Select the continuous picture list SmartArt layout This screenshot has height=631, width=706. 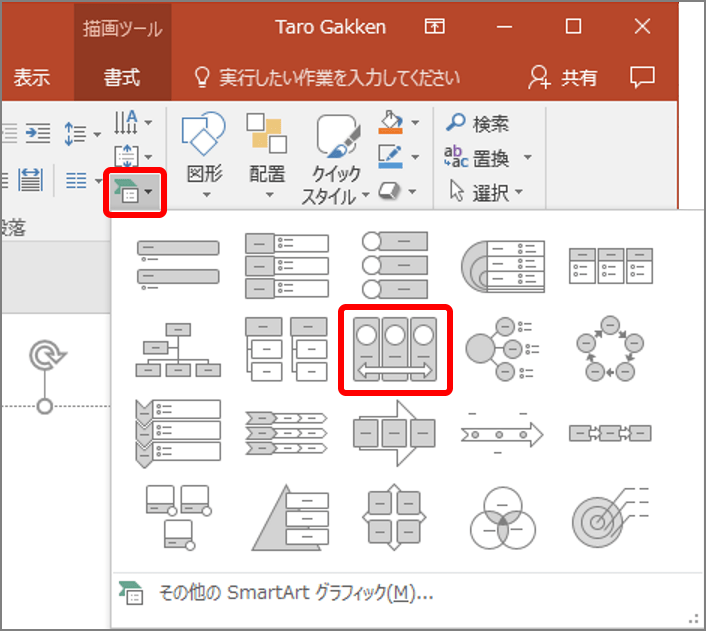pos(395,350)
